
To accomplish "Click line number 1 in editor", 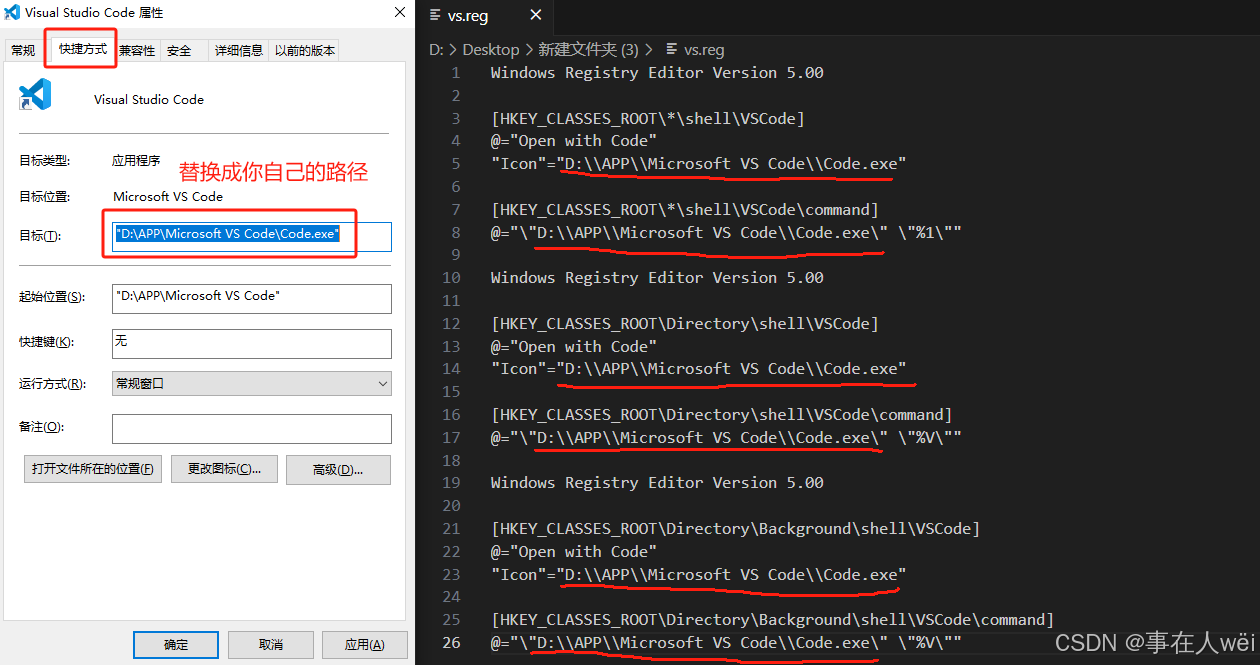I will pyautogui.click(x=455, y=73).
